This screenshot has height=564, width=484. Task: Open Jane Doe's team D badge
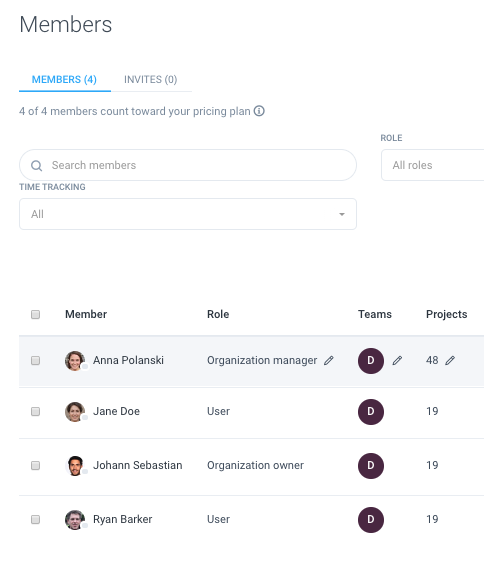coord(371,412)
